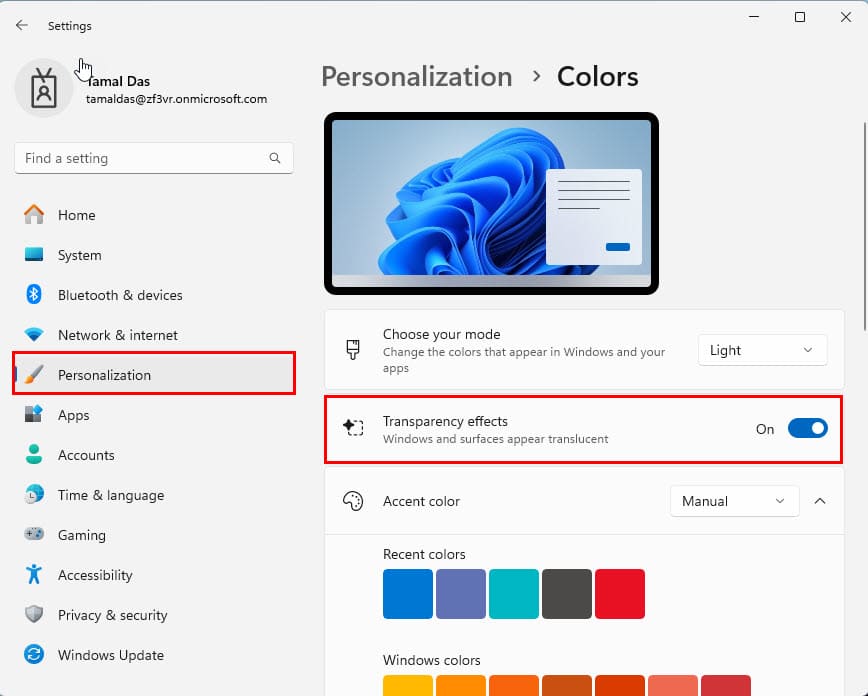Go to System settings
868x696 pixels.
tap(153, 255)
